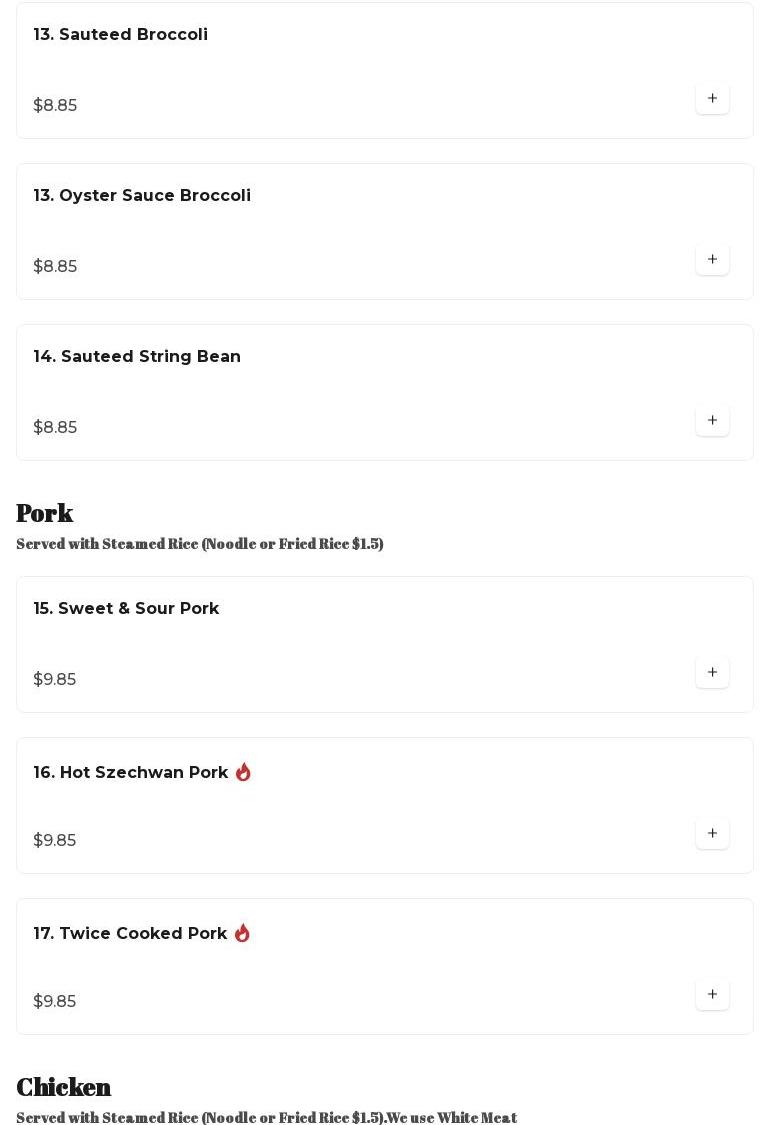Add 13. Sauteed Broccoli with plus icon
770x1125 pixels.
pyautogui.click(x=712, y=98)
